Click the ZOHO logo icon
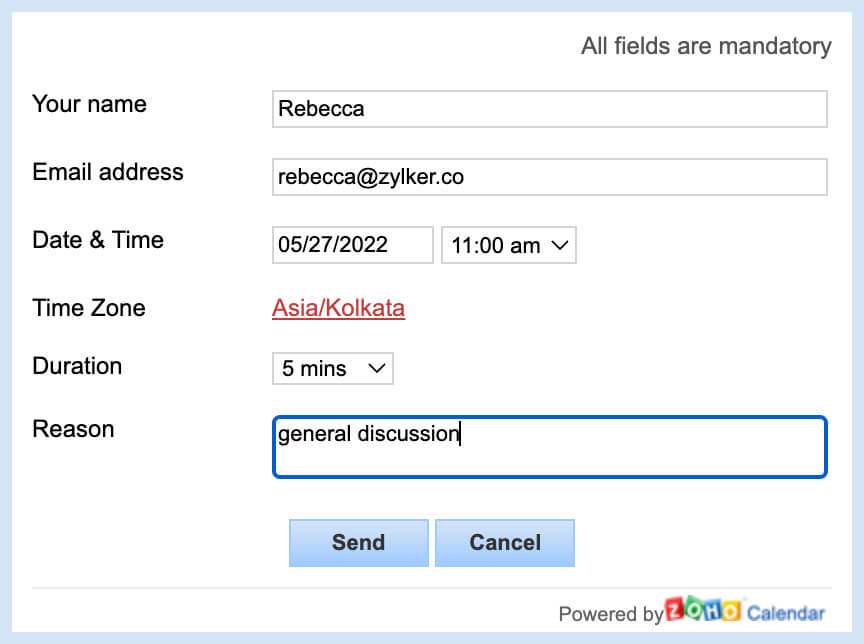Viewport: 864px width, 644px height. (703, 611)
